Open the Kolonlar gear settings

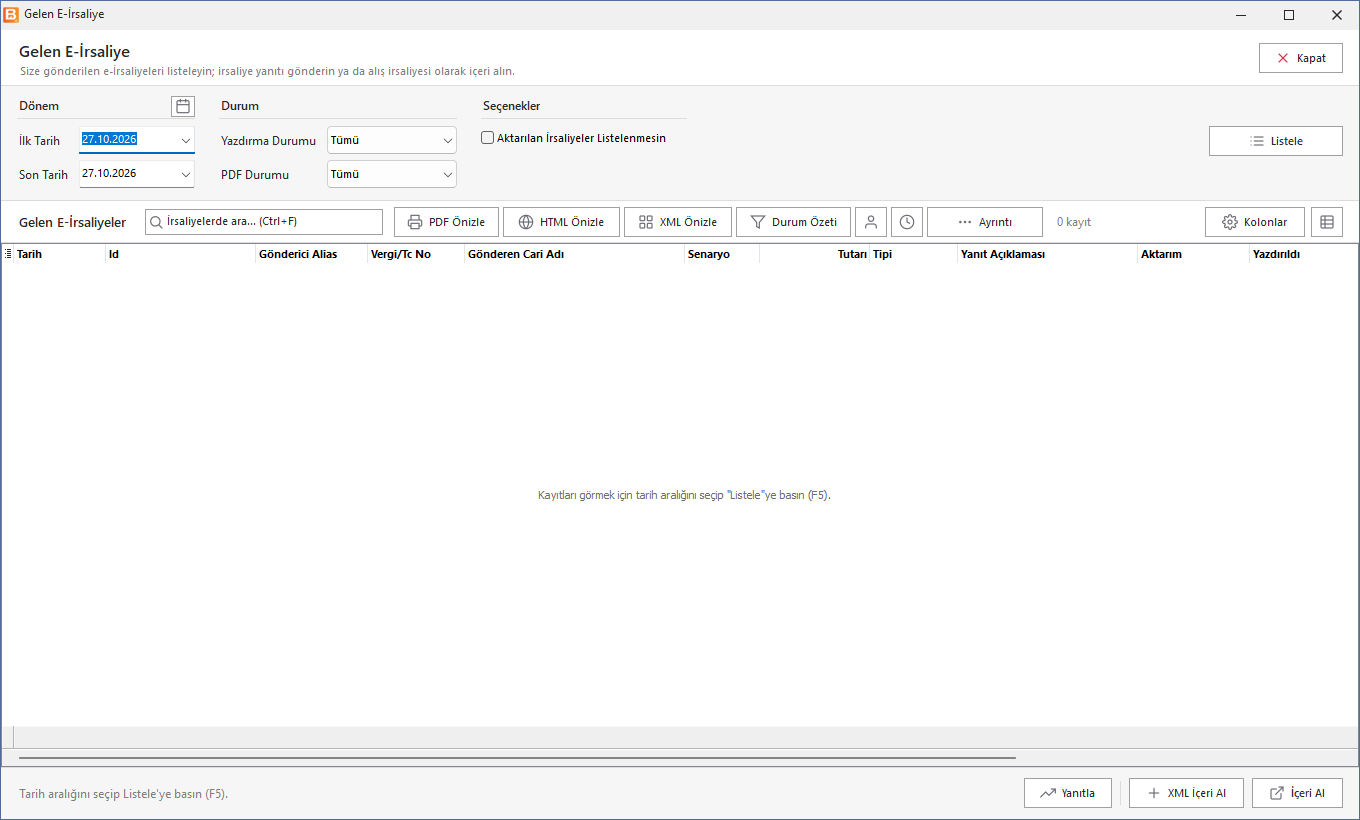[x=1255, y=222]
